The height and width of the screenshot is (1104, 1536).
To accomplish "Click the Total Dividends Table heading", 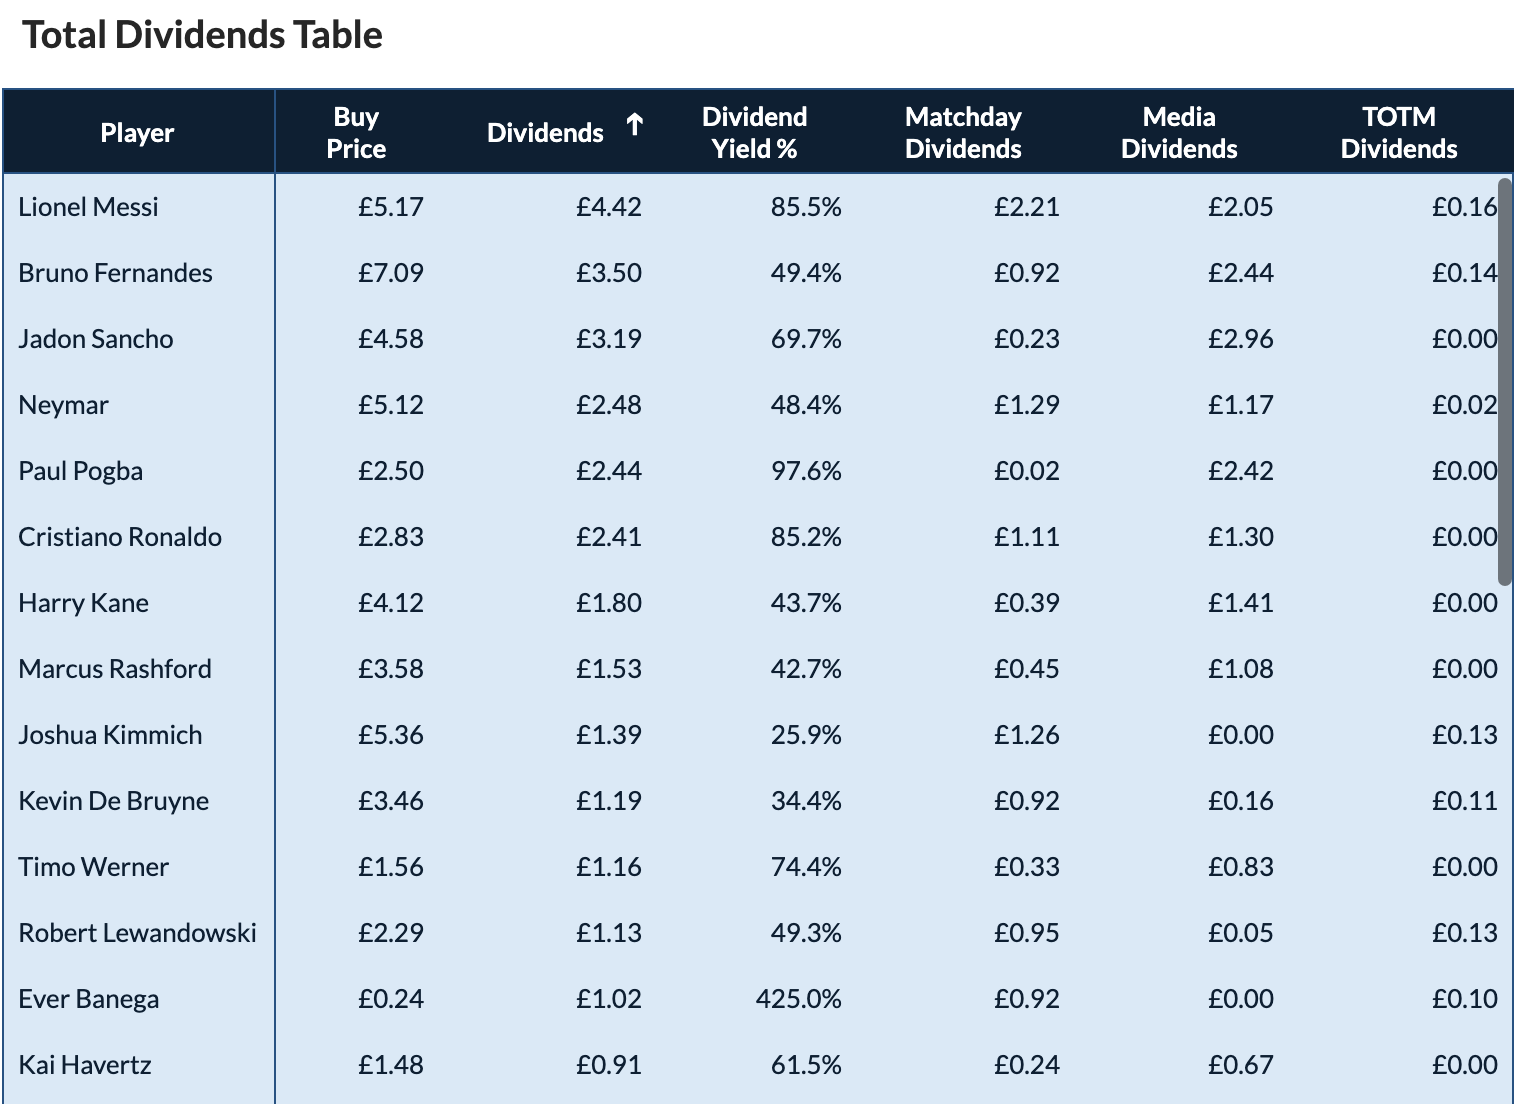I will click(x=203, y=35).
